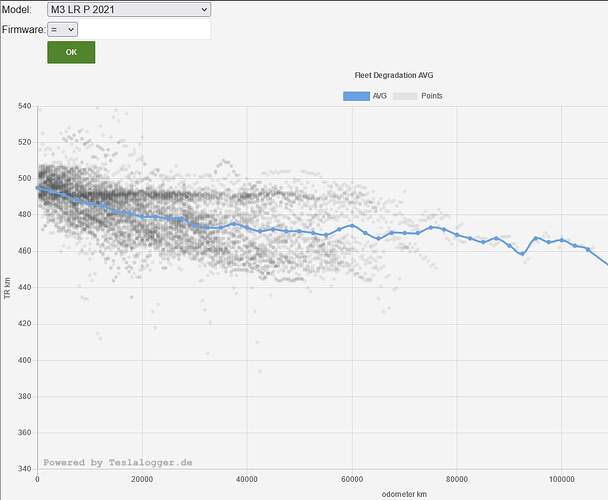The width and height of the screenshot is (608, 500).
Task: Click the AVG legend label
Action: click(380, 96)
